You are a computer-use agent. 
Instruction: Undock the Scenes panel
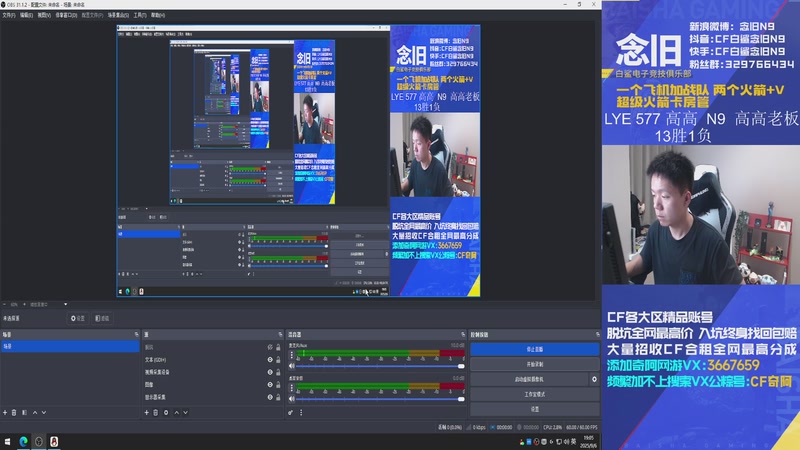point(136,334)
